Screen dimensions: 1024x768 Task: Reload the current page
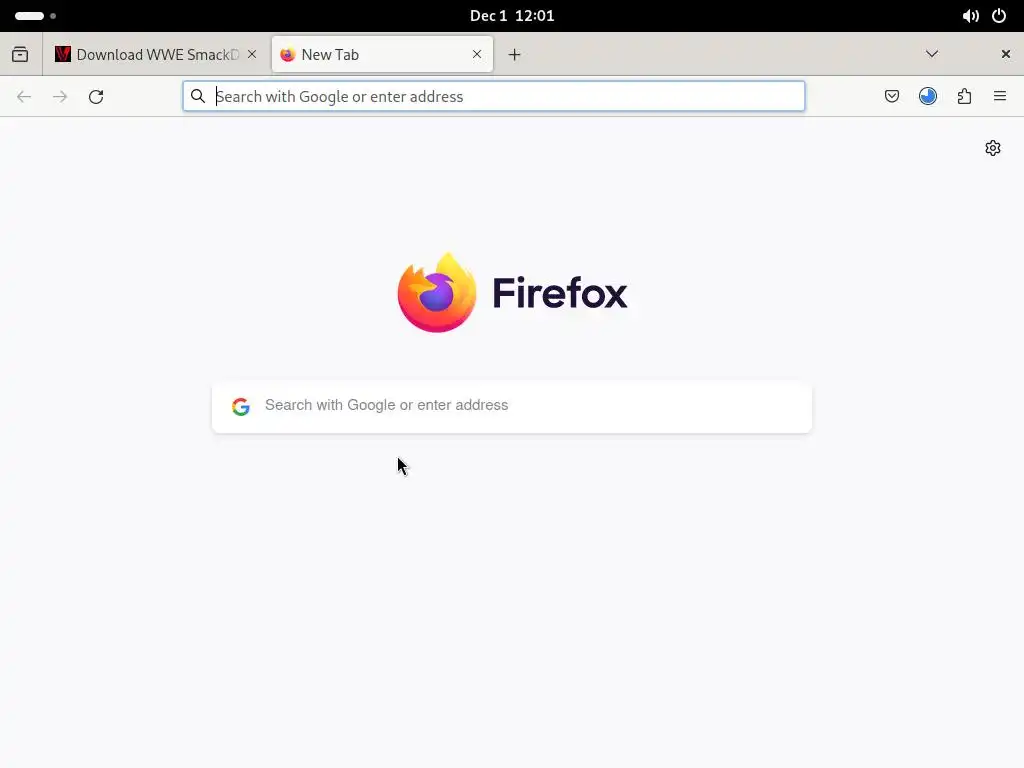(96, 97)
